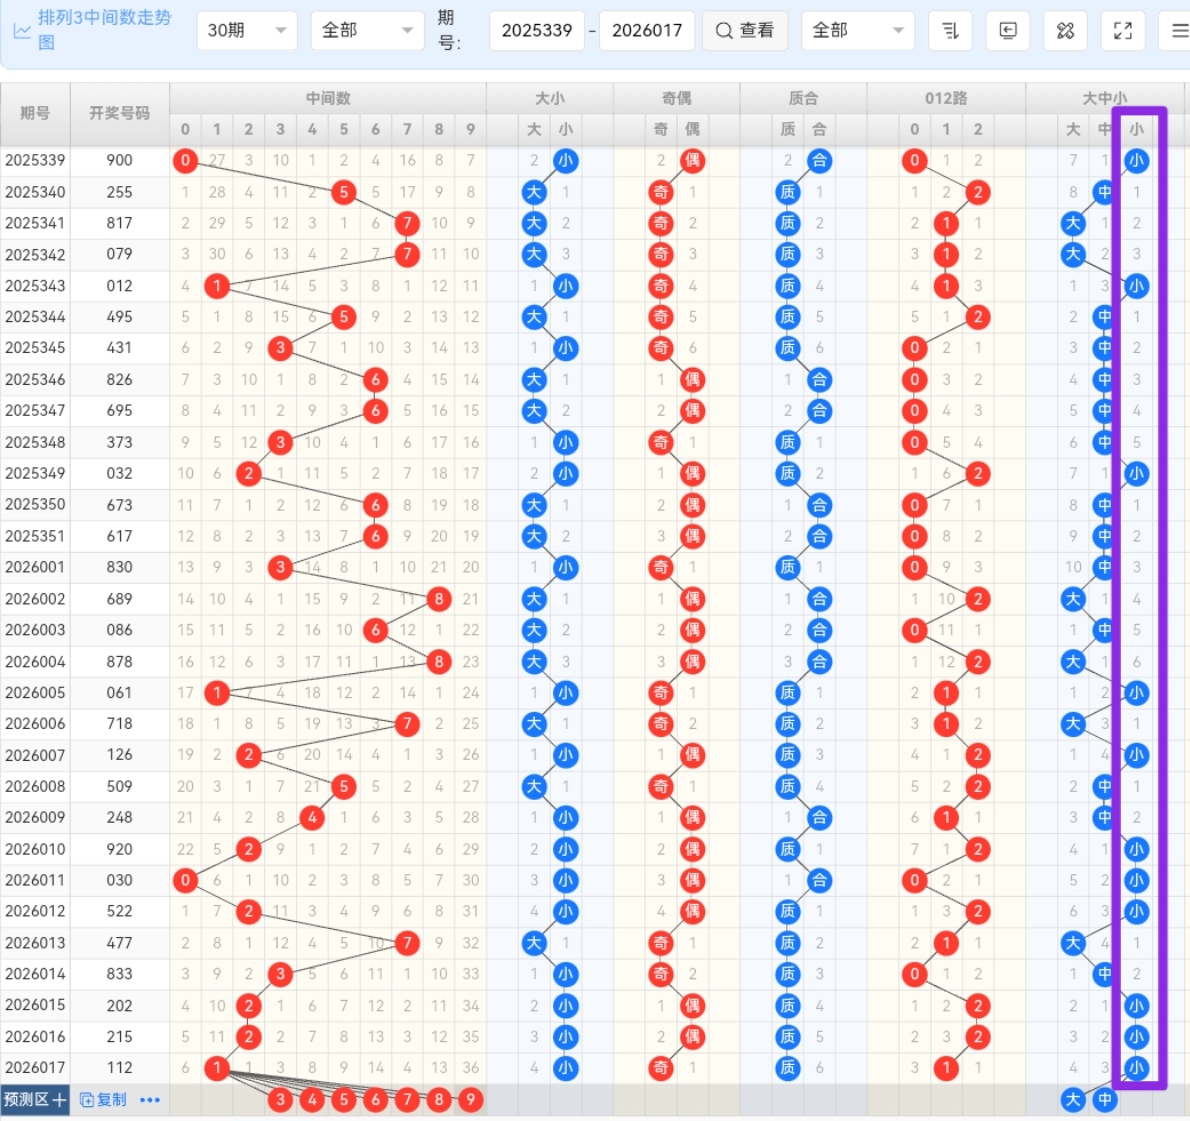The height and width of the screenshot is (1121, 1190).
Task: Enter fullscreen with the expand icon
Action: (x=1123, y=31)
